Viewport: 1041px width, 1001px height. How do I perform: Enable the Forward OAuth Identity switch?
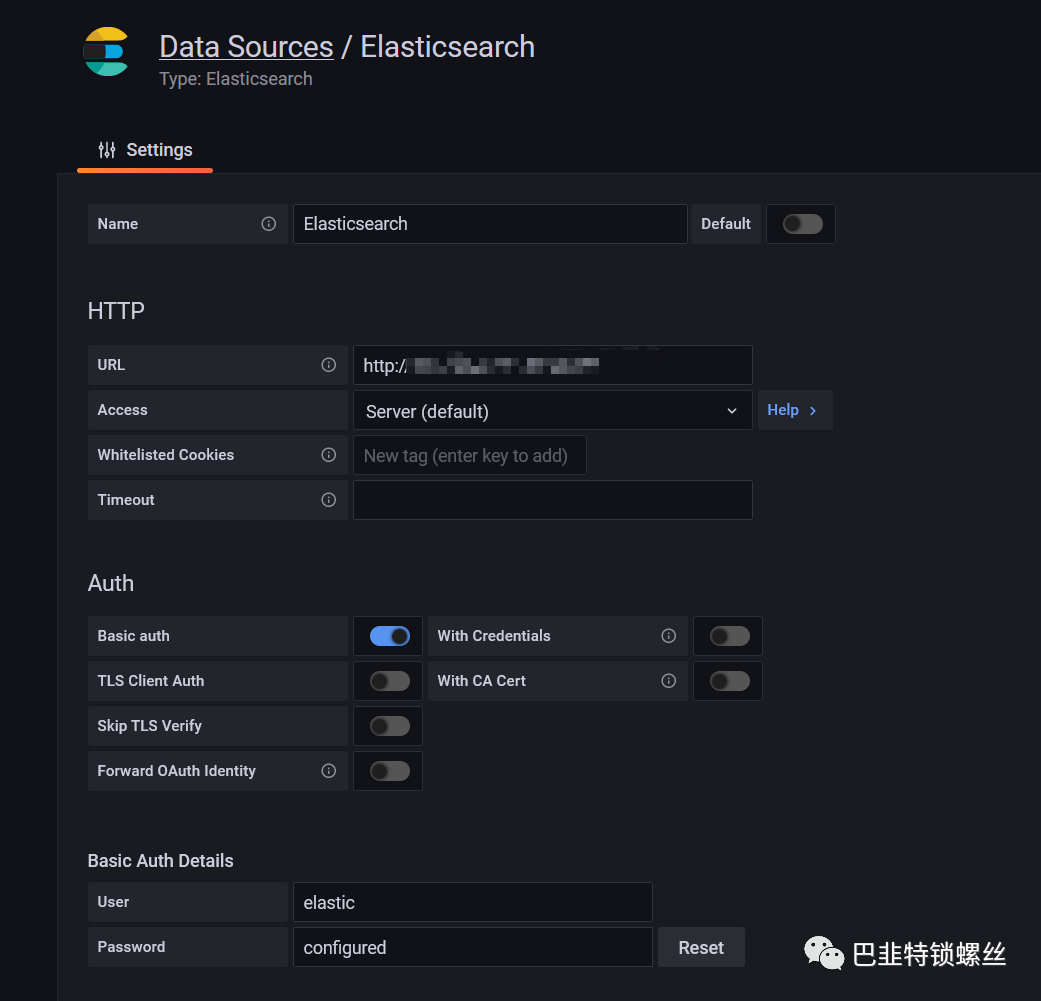pos(390,771)
